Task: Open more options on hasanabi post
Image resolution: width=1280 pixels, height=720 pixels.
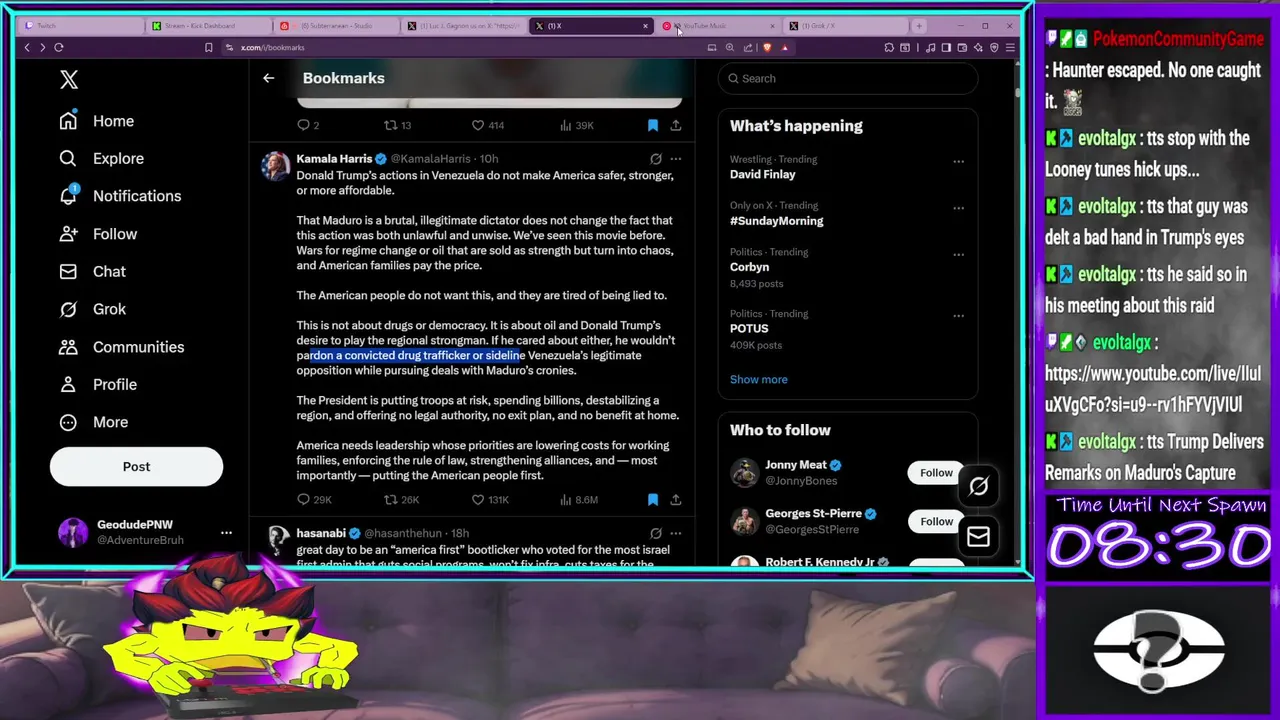Action: point(676,534)
